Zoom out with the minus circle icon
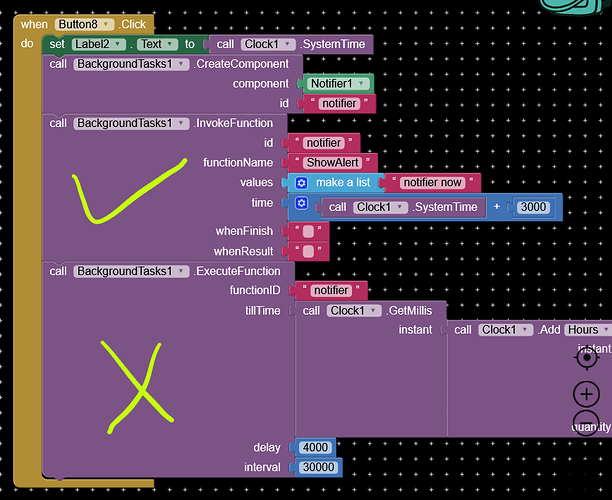Viewport: 612px width, 500px height. 586,423
